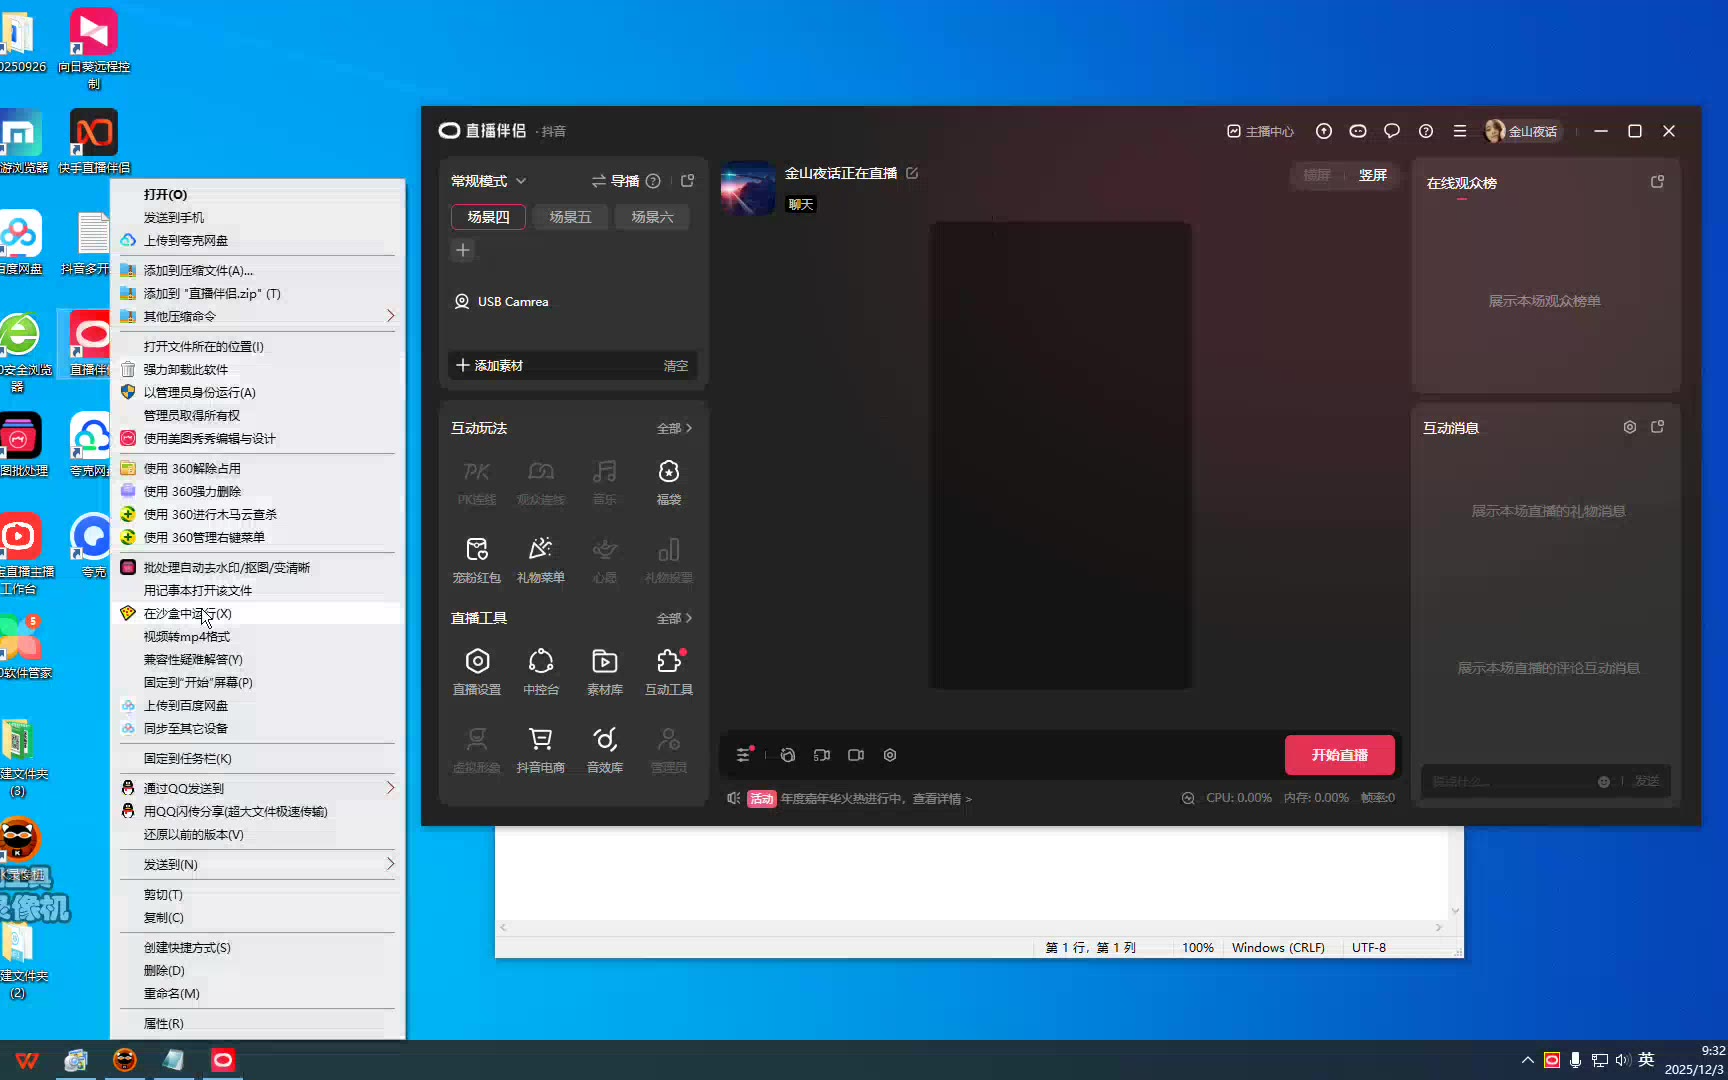Open WPS Office from the taskbar

pos(27,1060)
